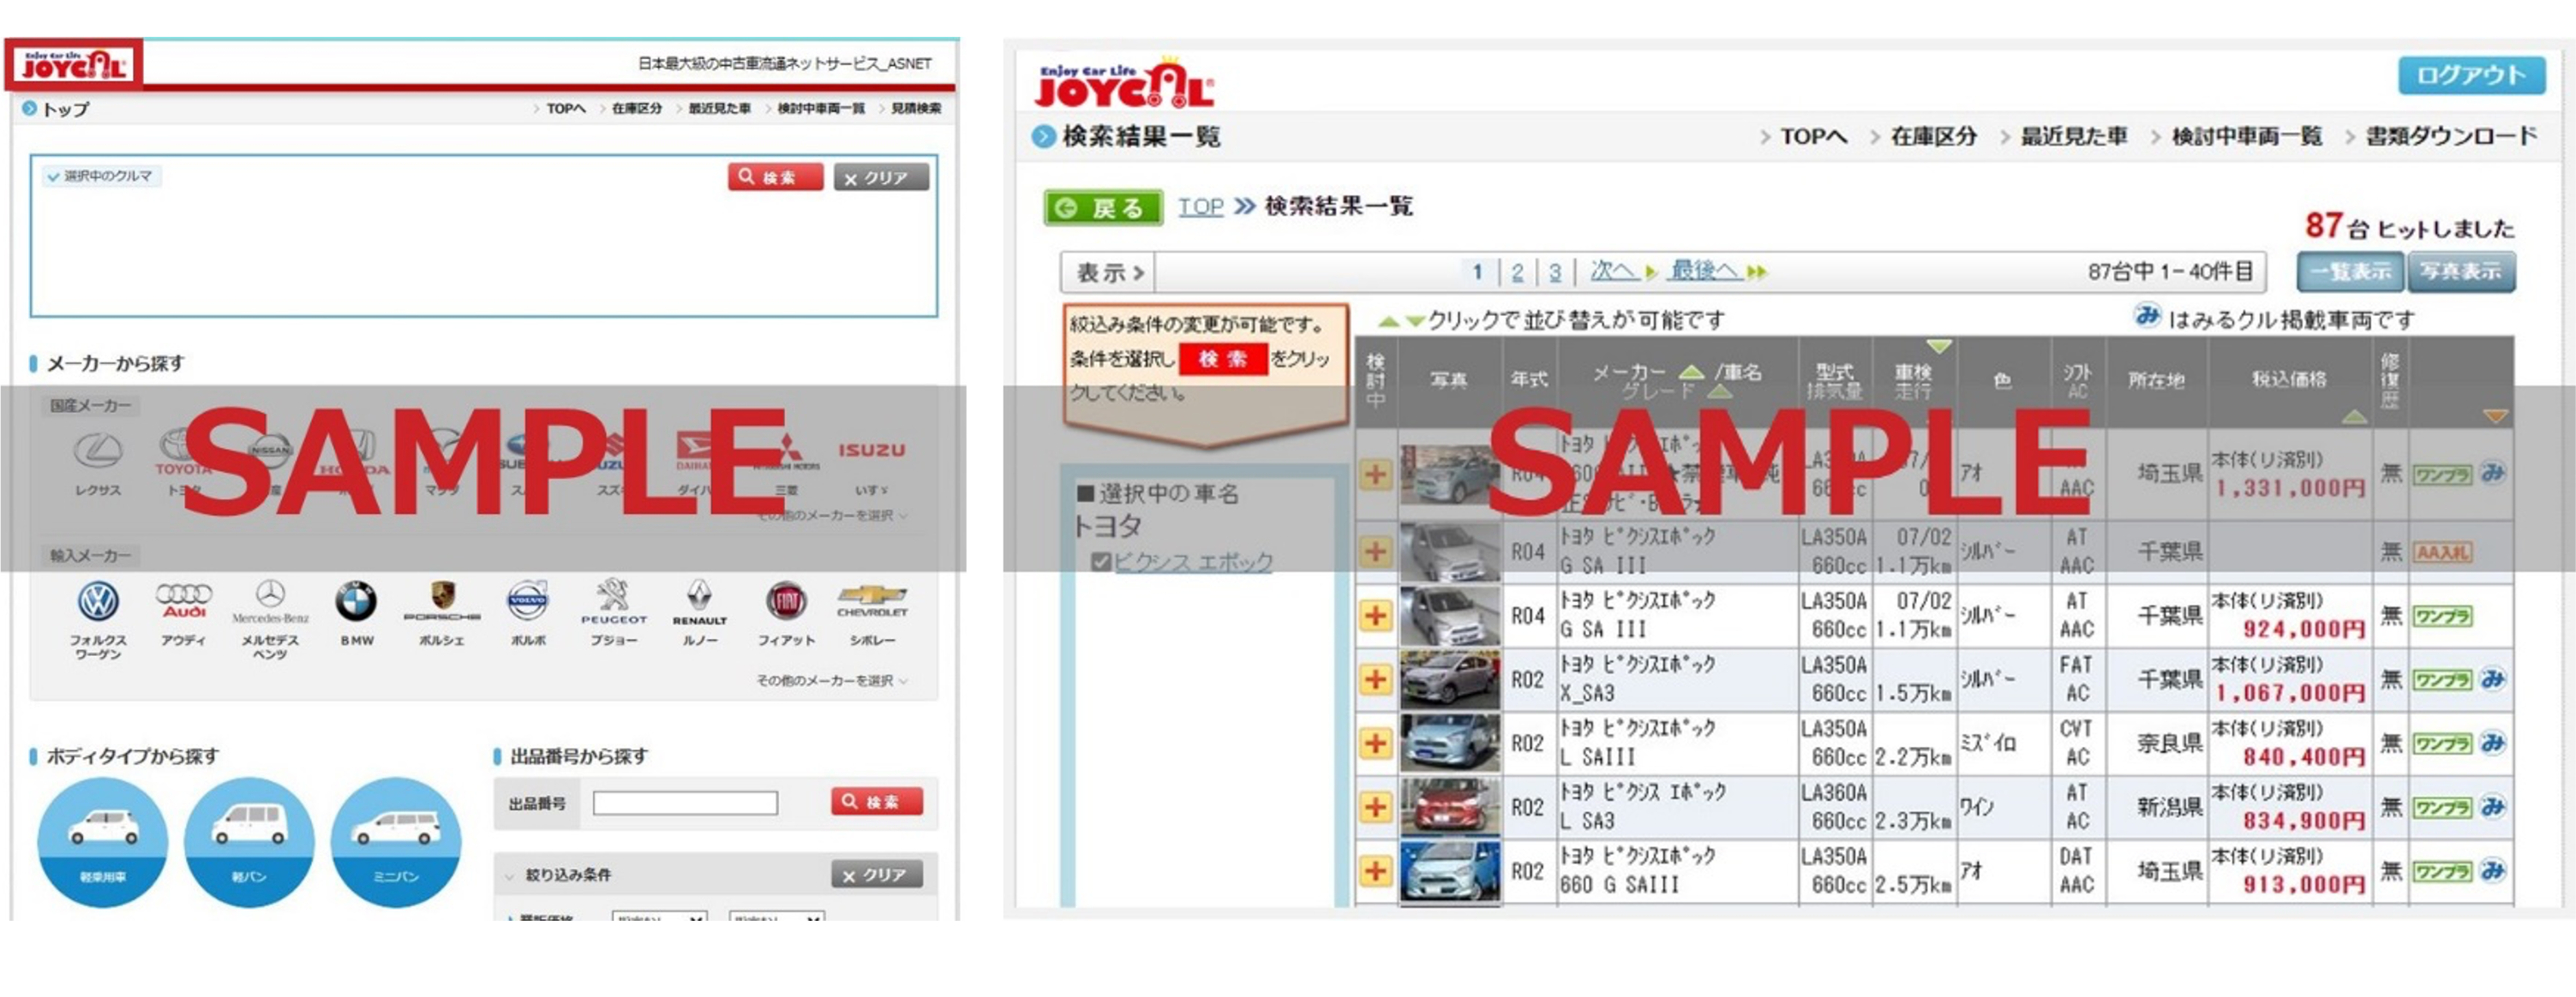Choose the BMW maker logo

tap(356, 601)
